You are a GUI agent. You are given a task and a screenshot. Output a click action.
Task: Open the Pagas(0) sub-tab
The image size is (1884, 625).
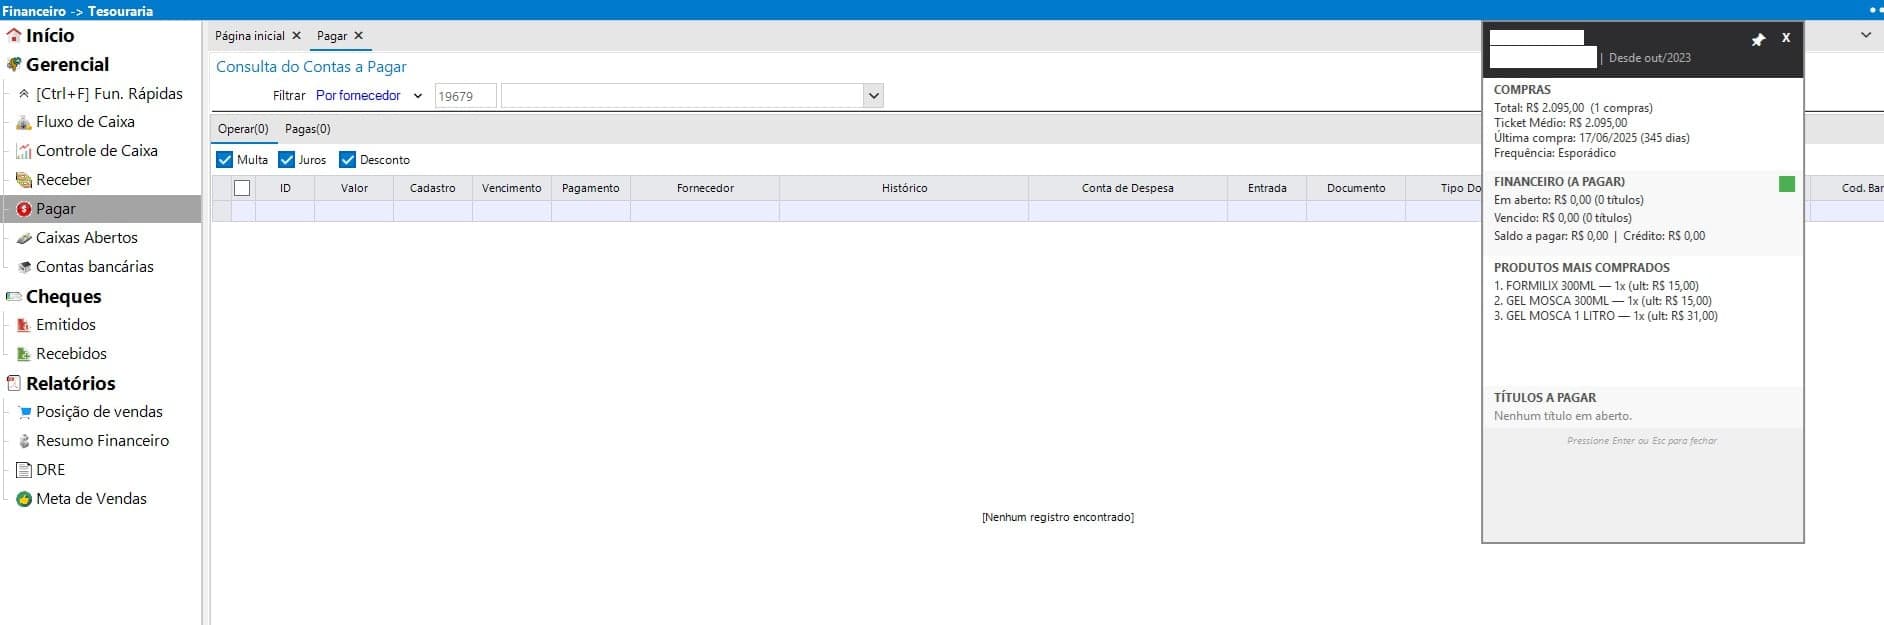(x=308, y=129)
